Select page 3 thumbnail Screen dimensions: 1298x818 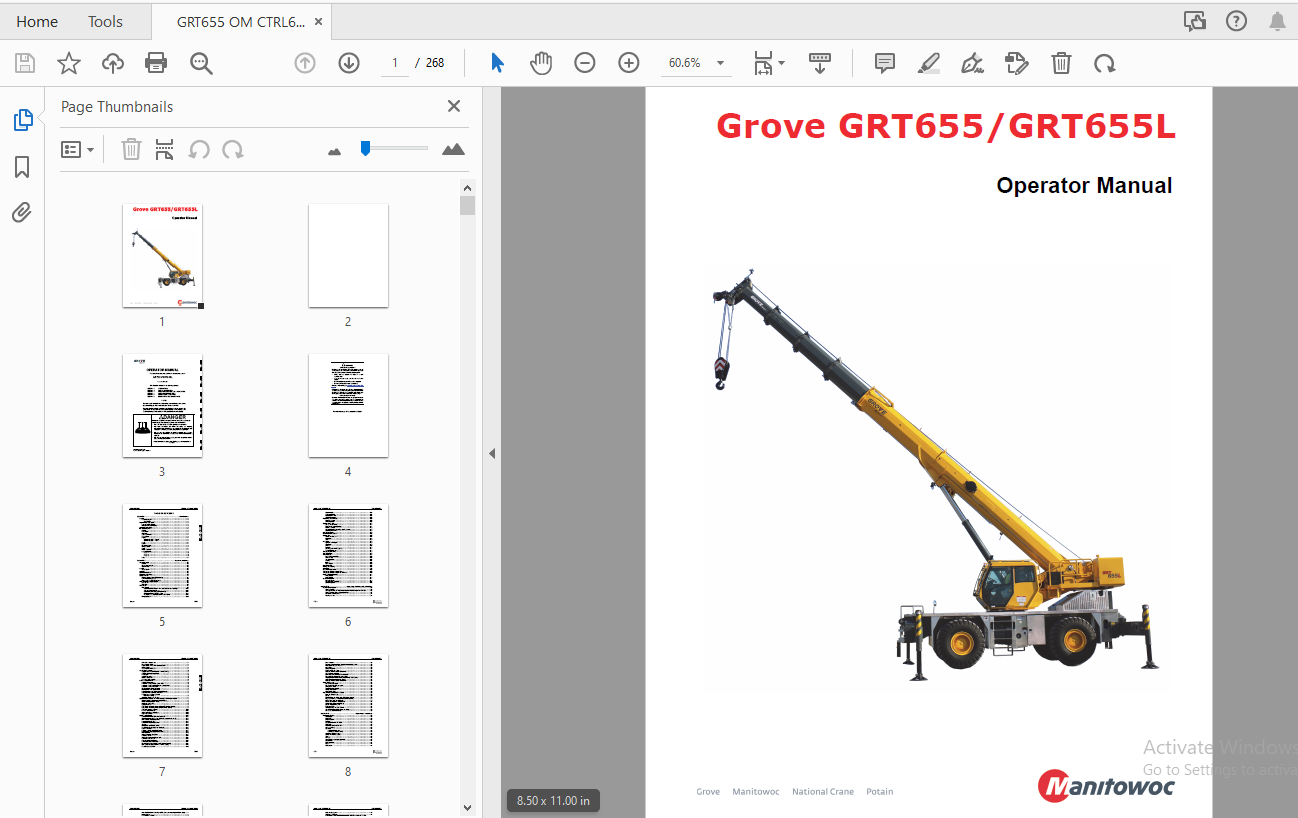point(163,406)
